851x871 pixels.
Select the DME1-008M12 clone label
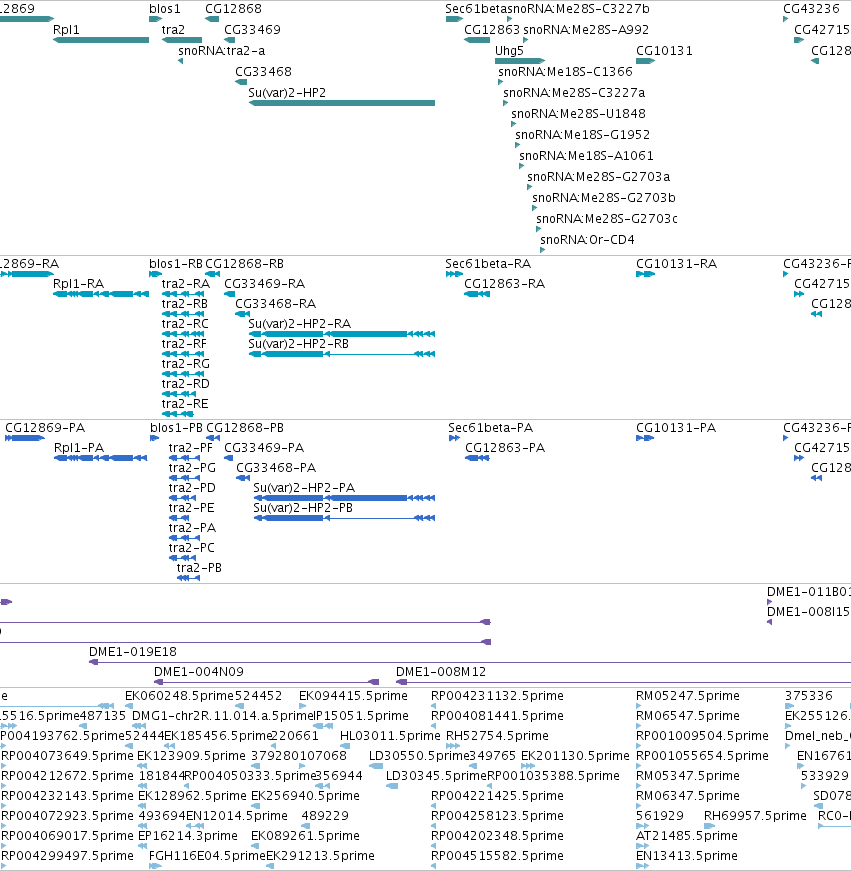[x=441, y=672]
